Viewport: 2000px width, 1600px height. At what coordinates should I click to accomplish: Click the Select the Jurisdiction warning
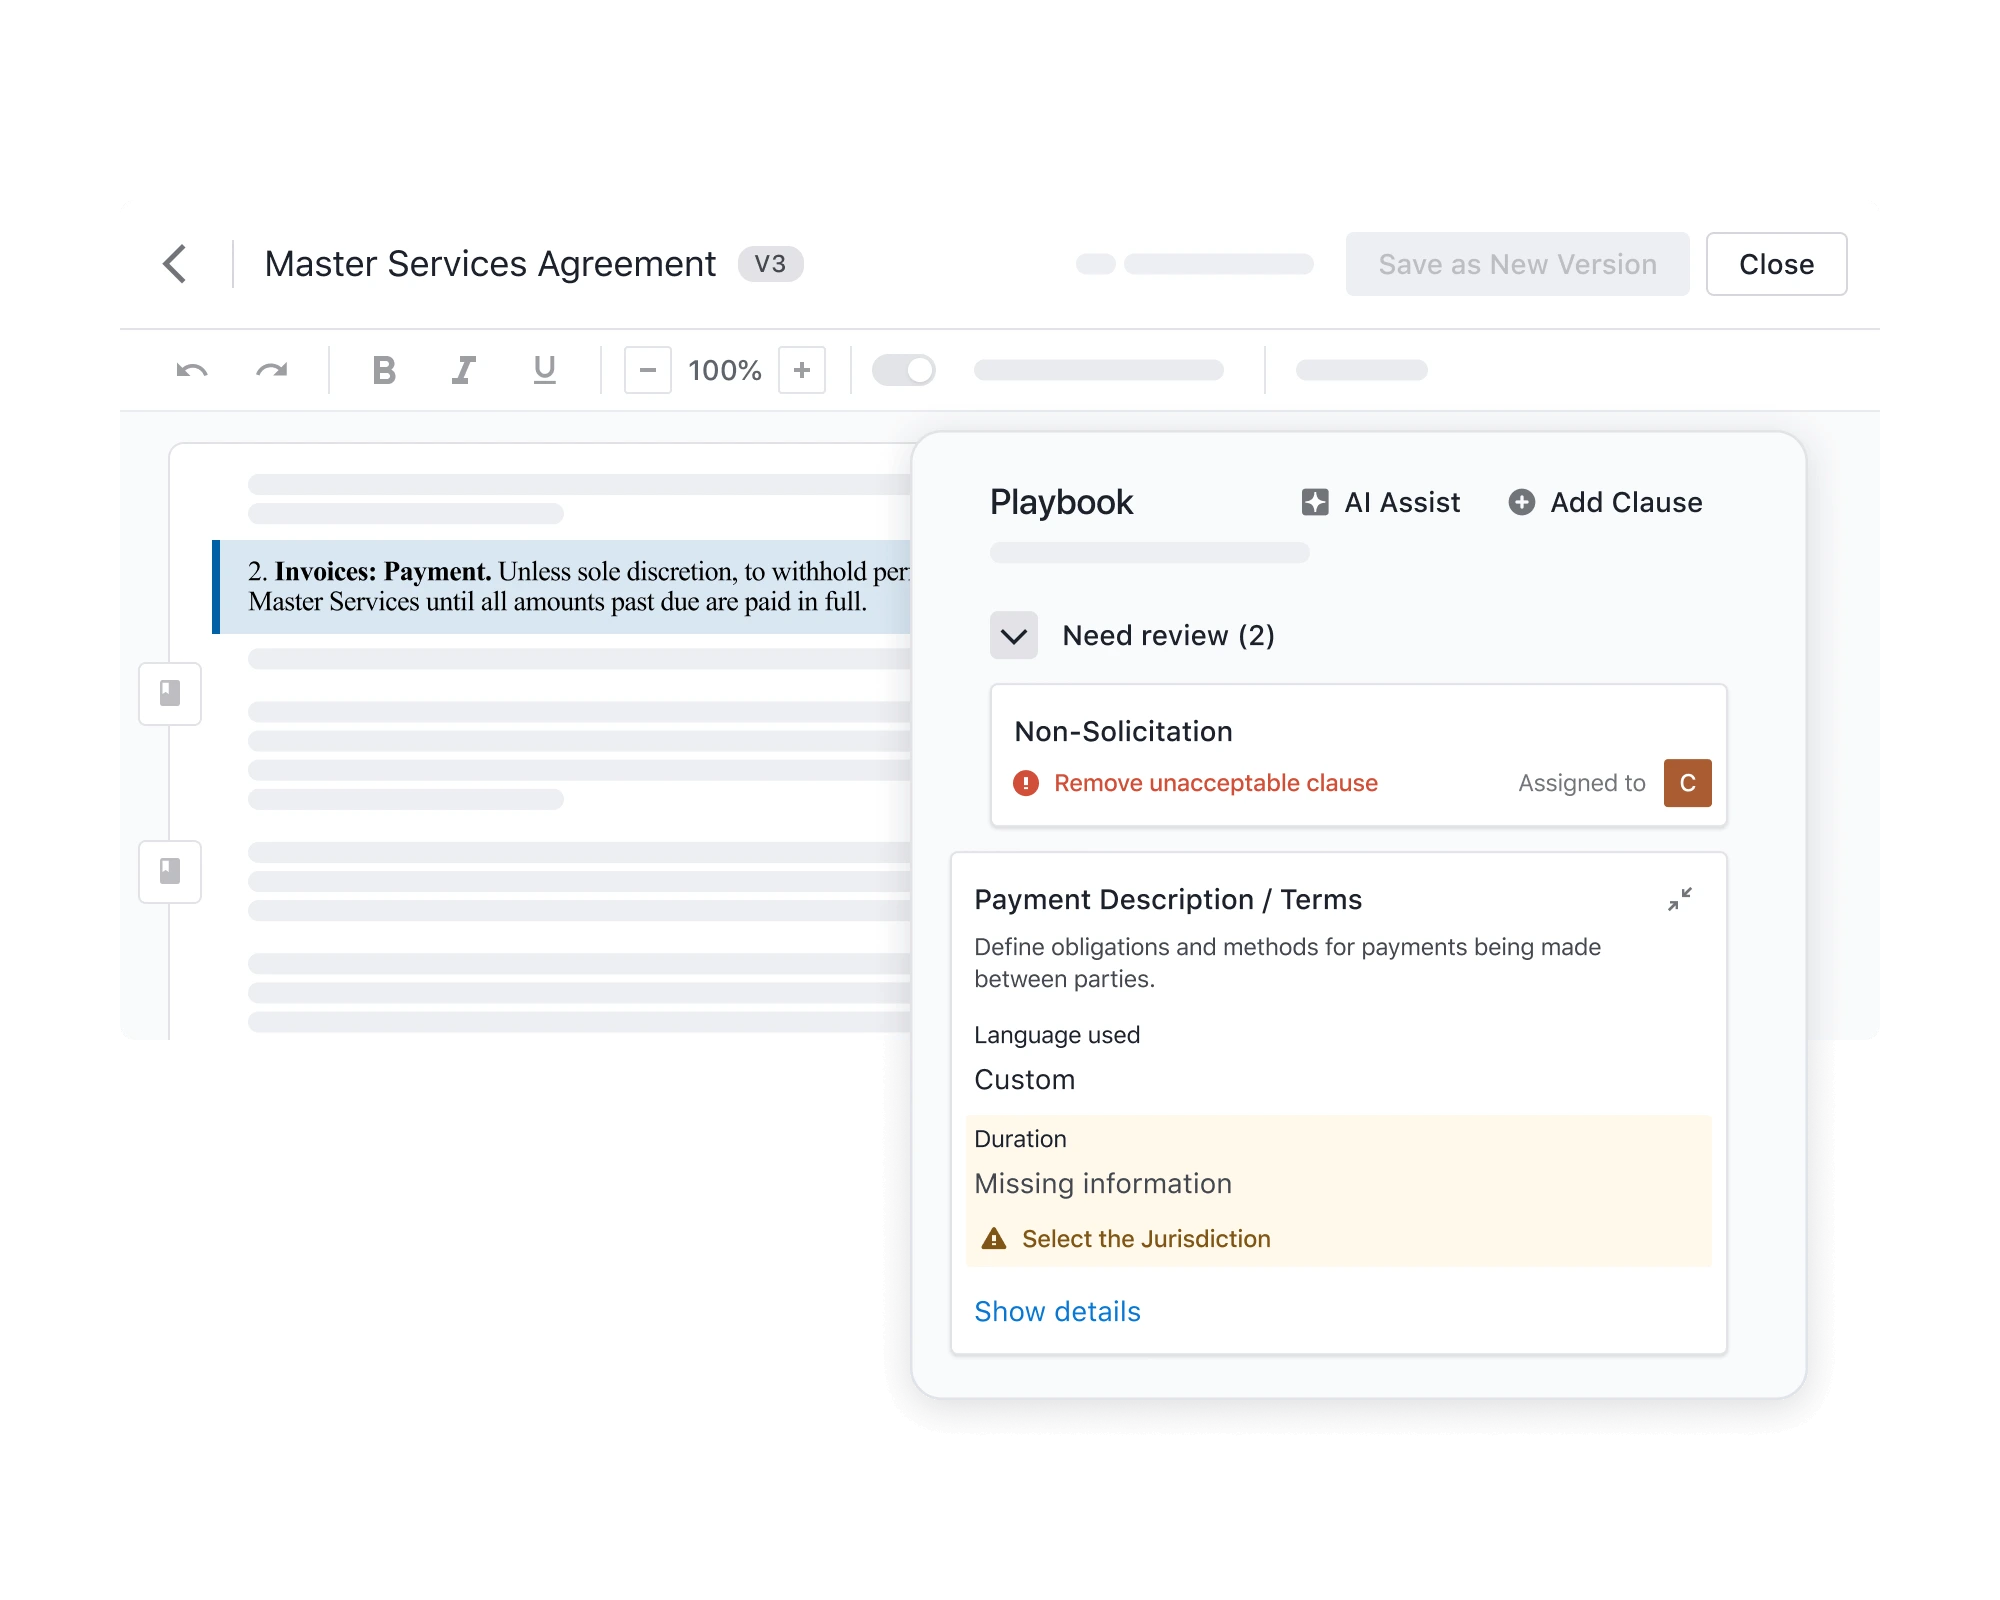(1143, 1238)
